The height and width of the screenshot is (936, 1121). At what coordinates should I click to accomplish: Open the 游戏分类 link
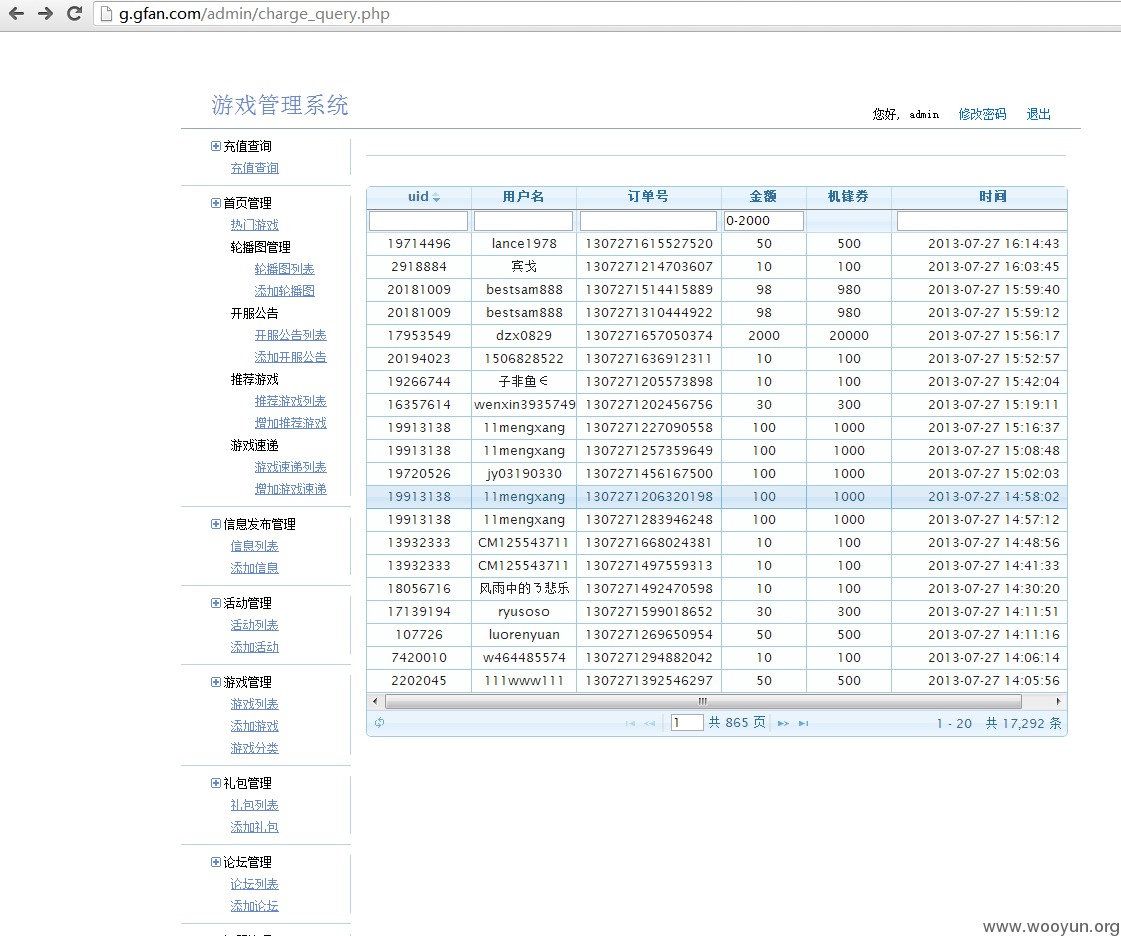tap(255, 748)
